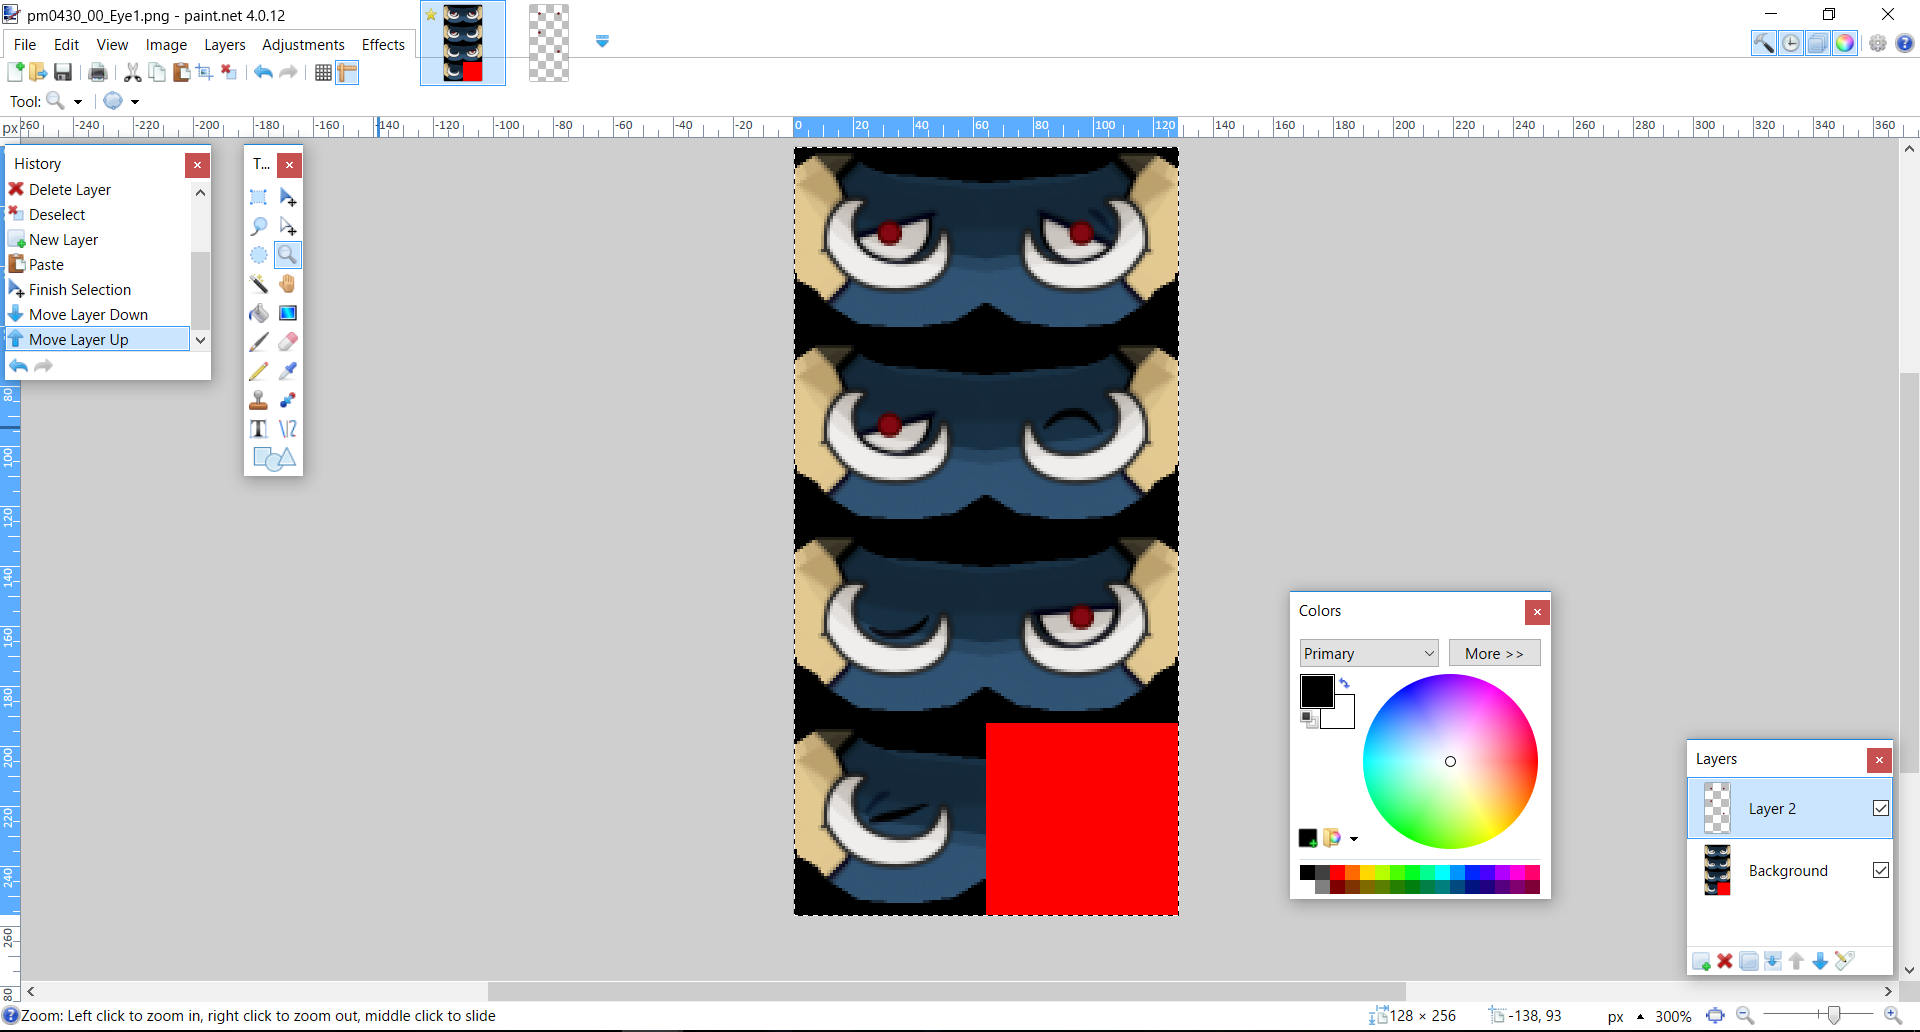Toggle Layer 2 visibility checkbox
The width and height of the screenshot is (1920, 1032).
point(1881,808)
